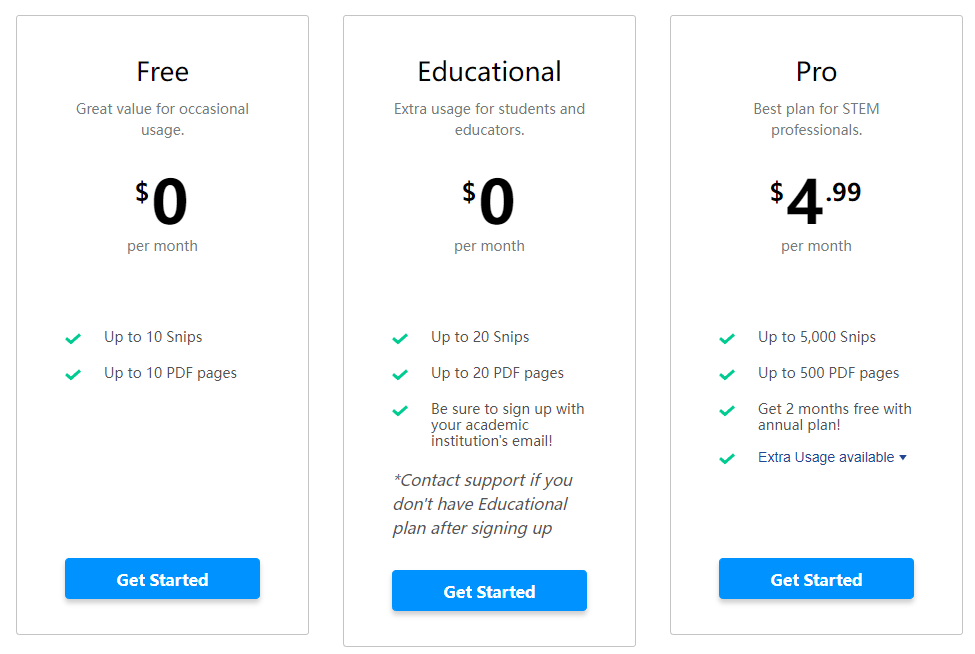The image size is (975, 654).
Task: Select the Free plan heading
Action: click(162, 72)
